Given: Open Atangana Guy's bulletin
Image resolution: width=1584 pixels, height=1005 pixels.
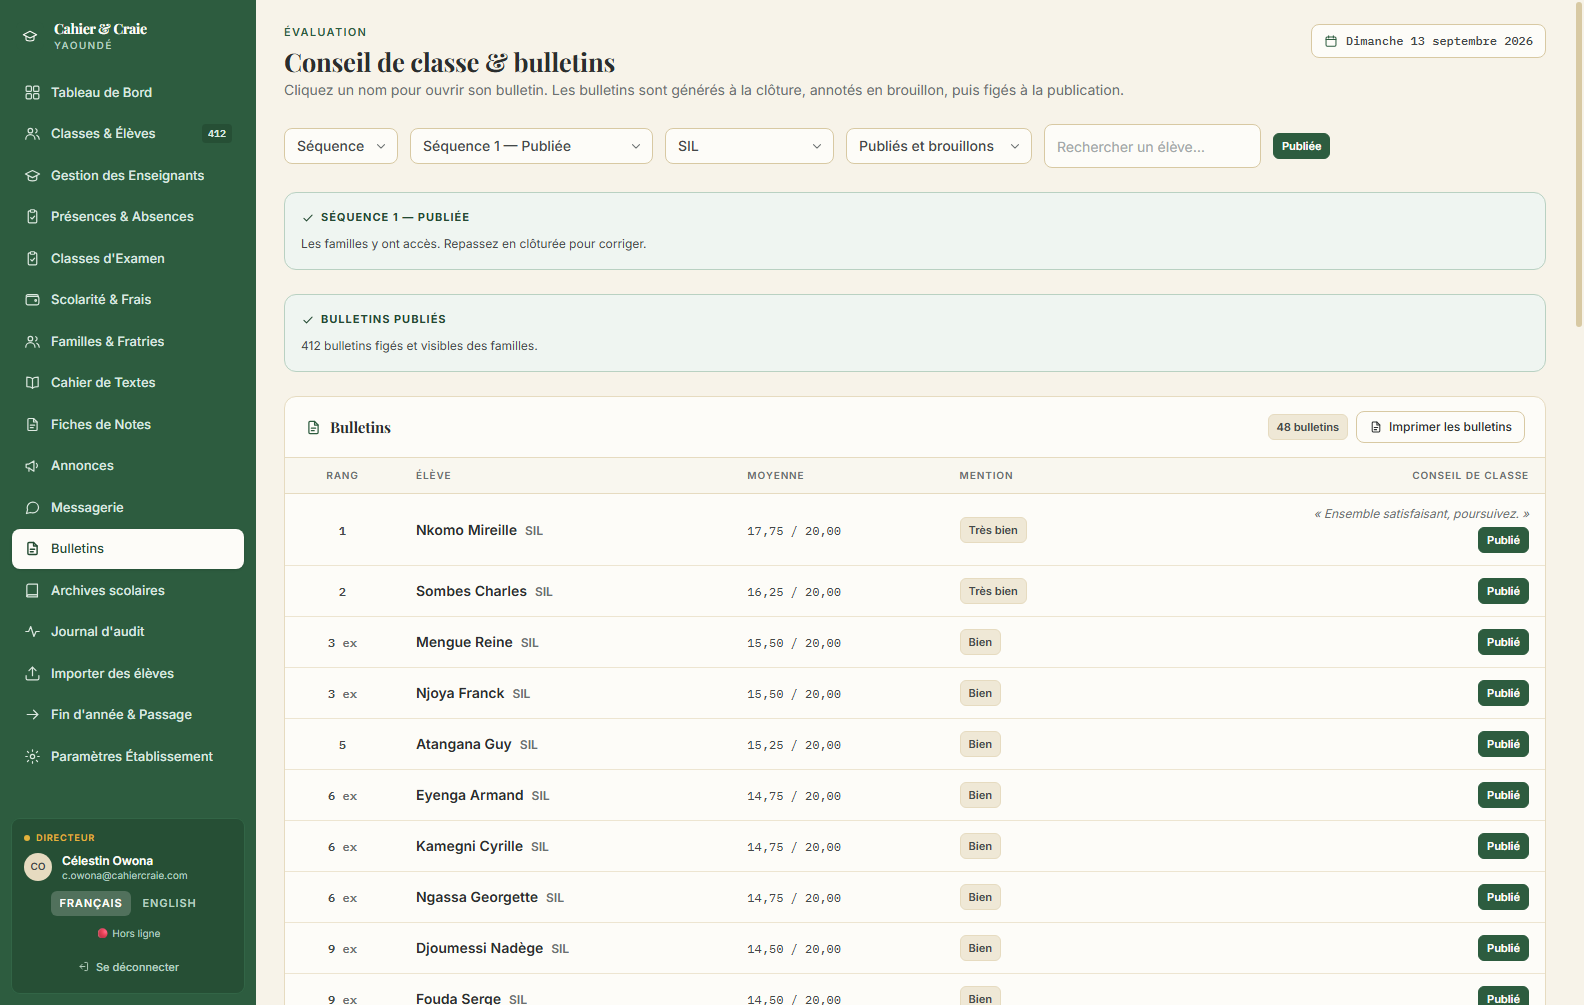Looking at the screenshot, I should [x=463, y=744].
